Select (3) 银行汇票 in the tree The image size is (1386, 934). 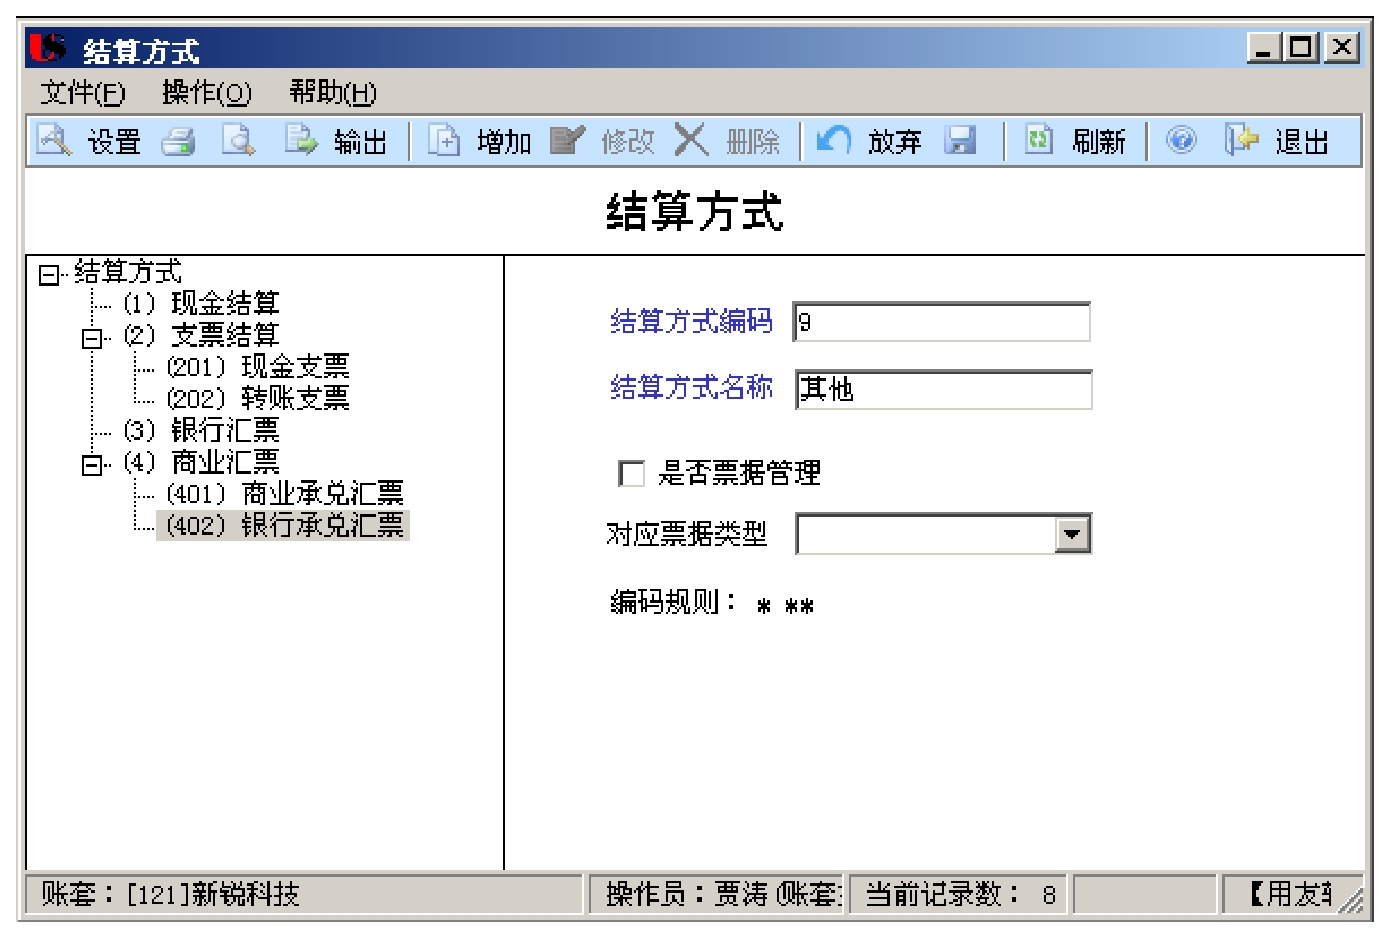pos(201,430)
